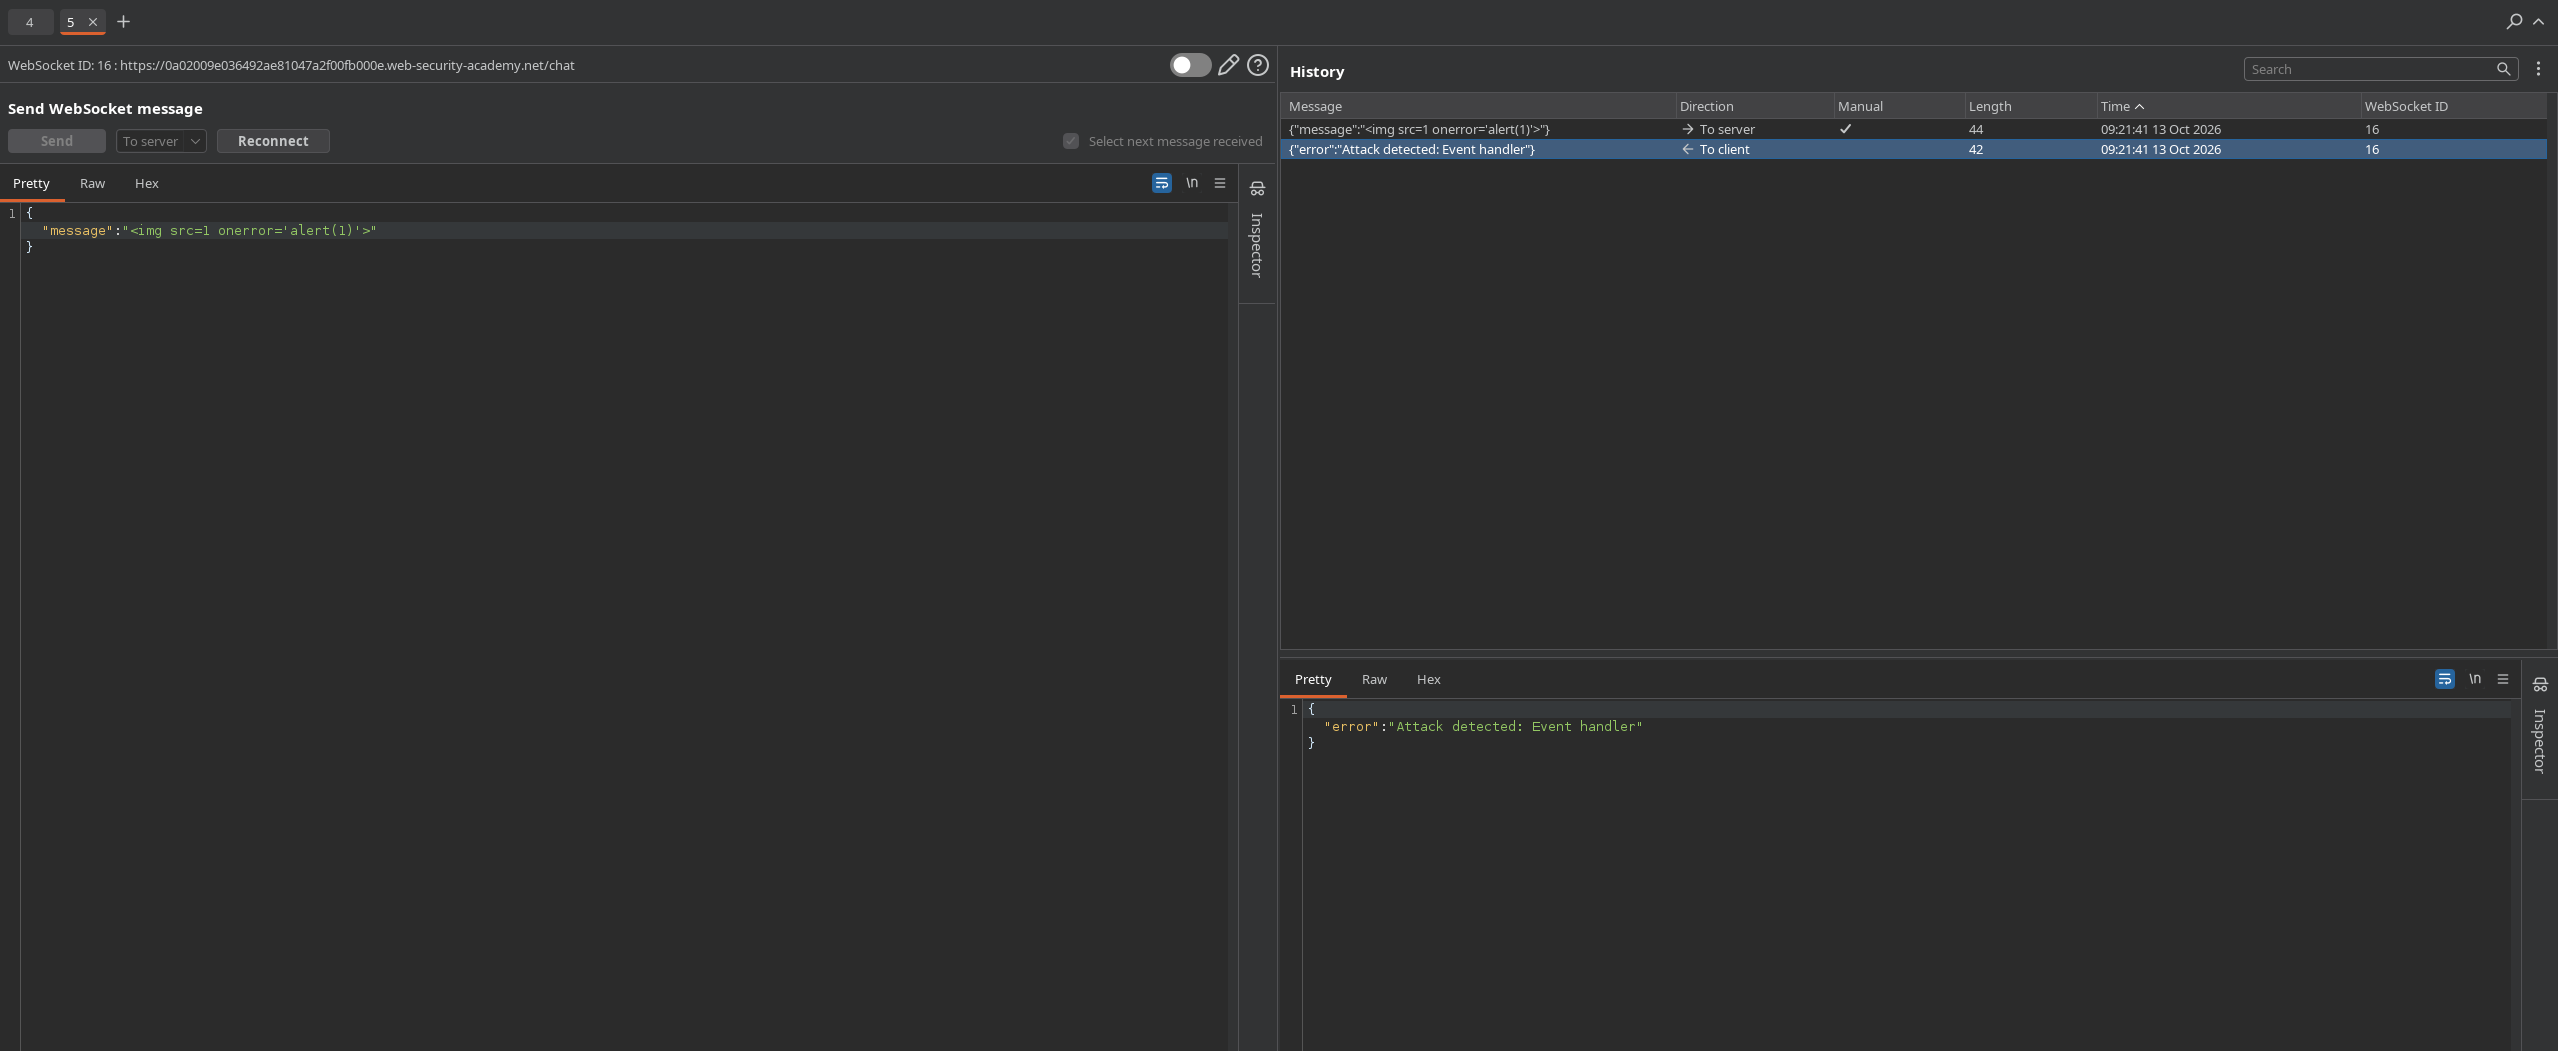Sort history by Direction column
The height and width of the screenshot is (1051, 2558).
click(x=1754, y=106)
